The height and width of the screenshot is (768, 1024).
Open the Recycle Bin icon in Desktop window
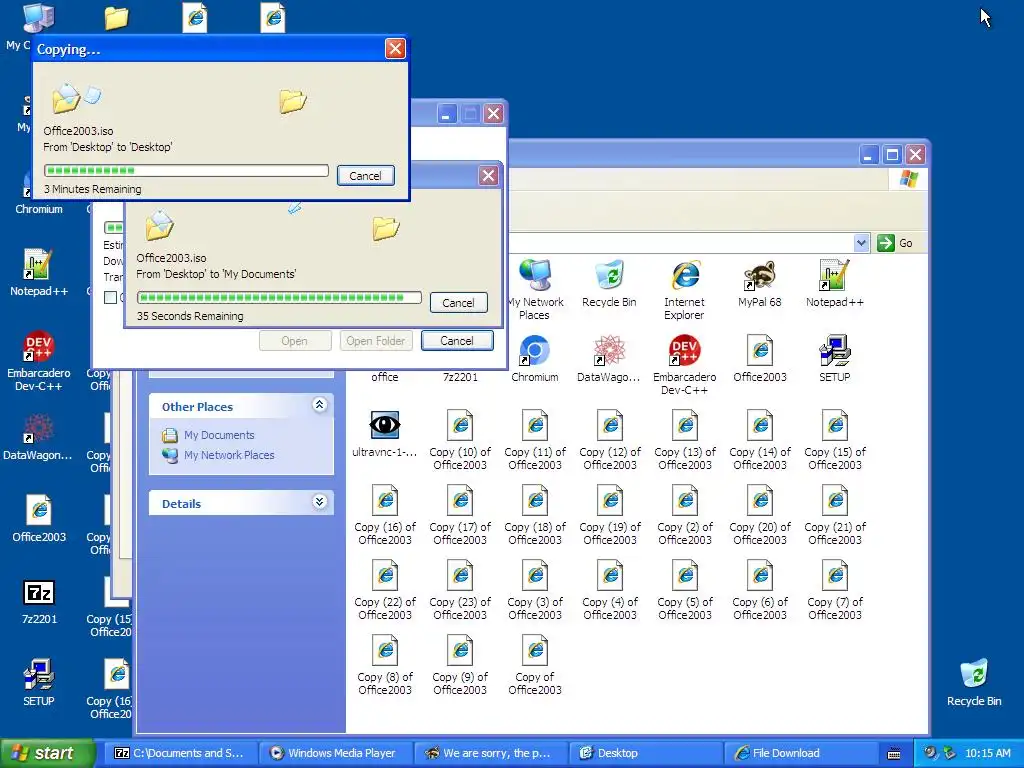tap(609, 283)
